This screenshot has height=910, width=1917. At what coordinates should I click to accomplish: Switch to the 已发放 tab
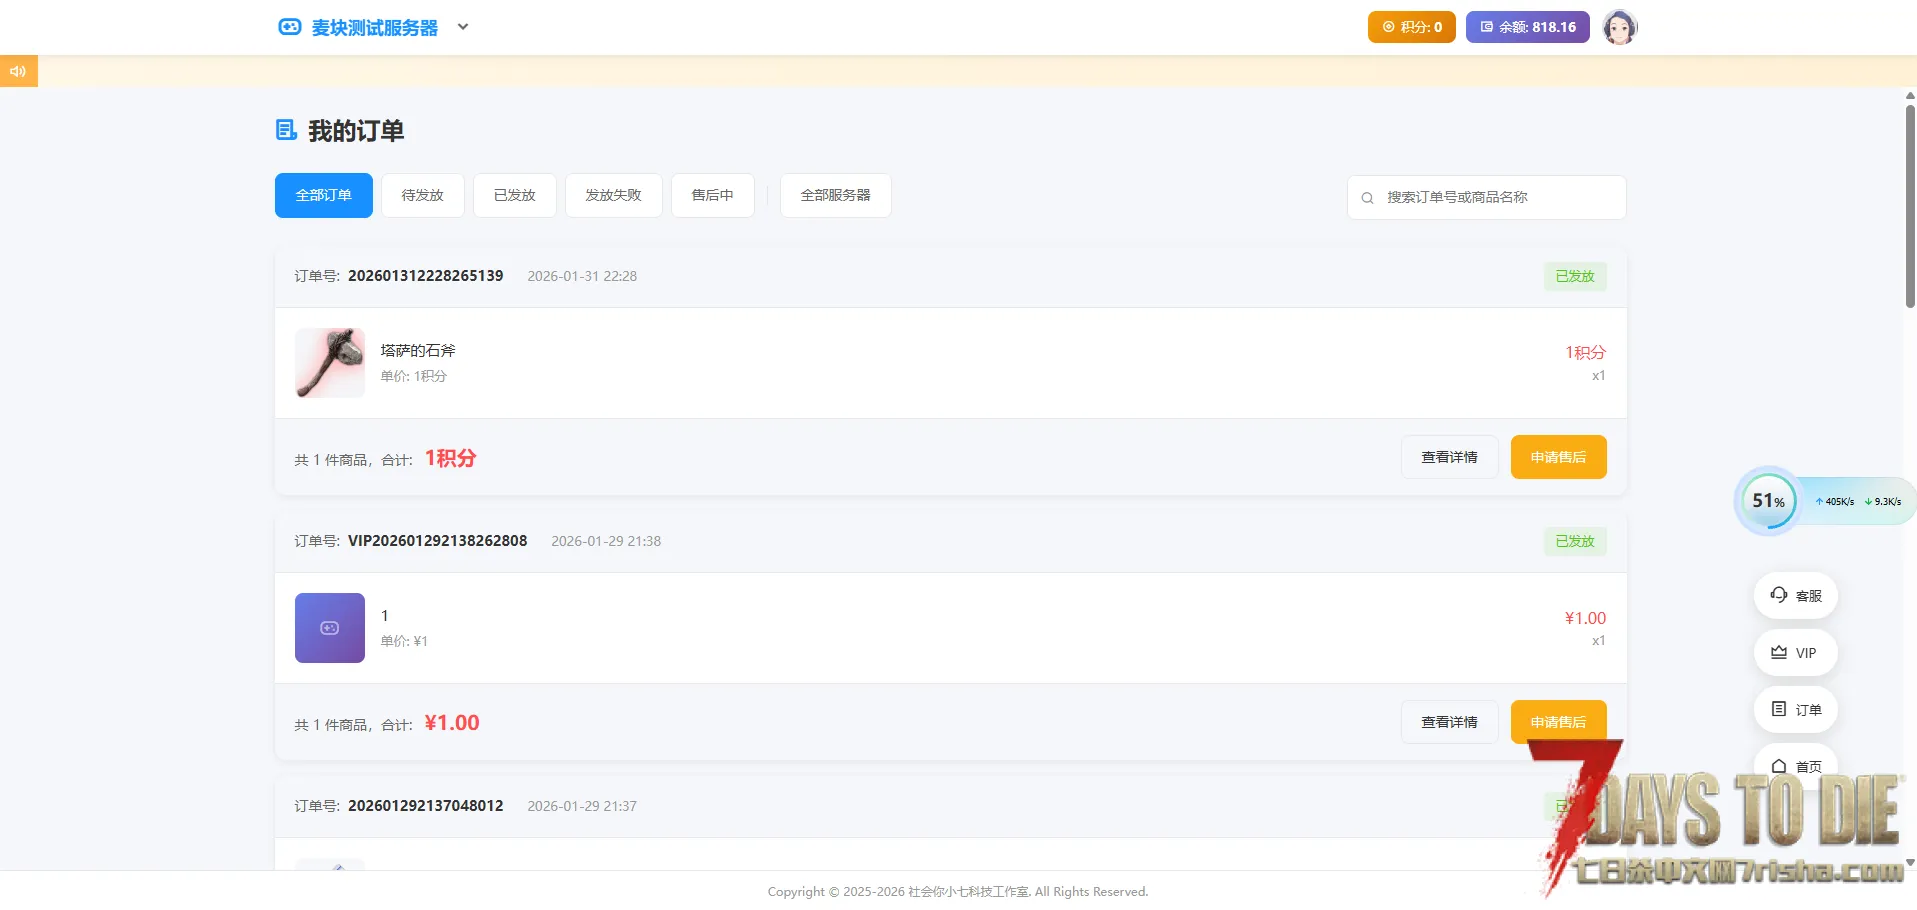click(514, 195)
